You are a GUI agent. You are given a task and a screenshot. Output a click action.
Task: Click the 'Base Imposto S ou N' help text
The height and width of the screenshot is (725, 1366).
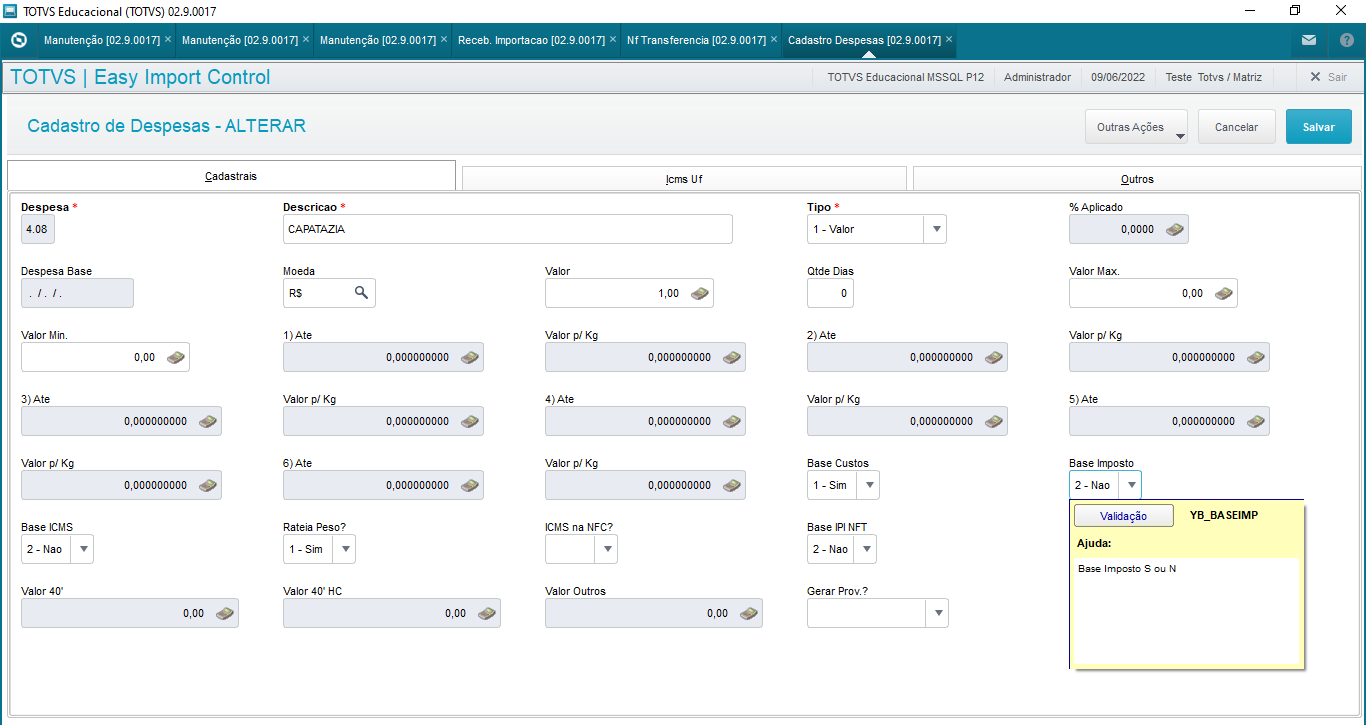[1127, 568]
